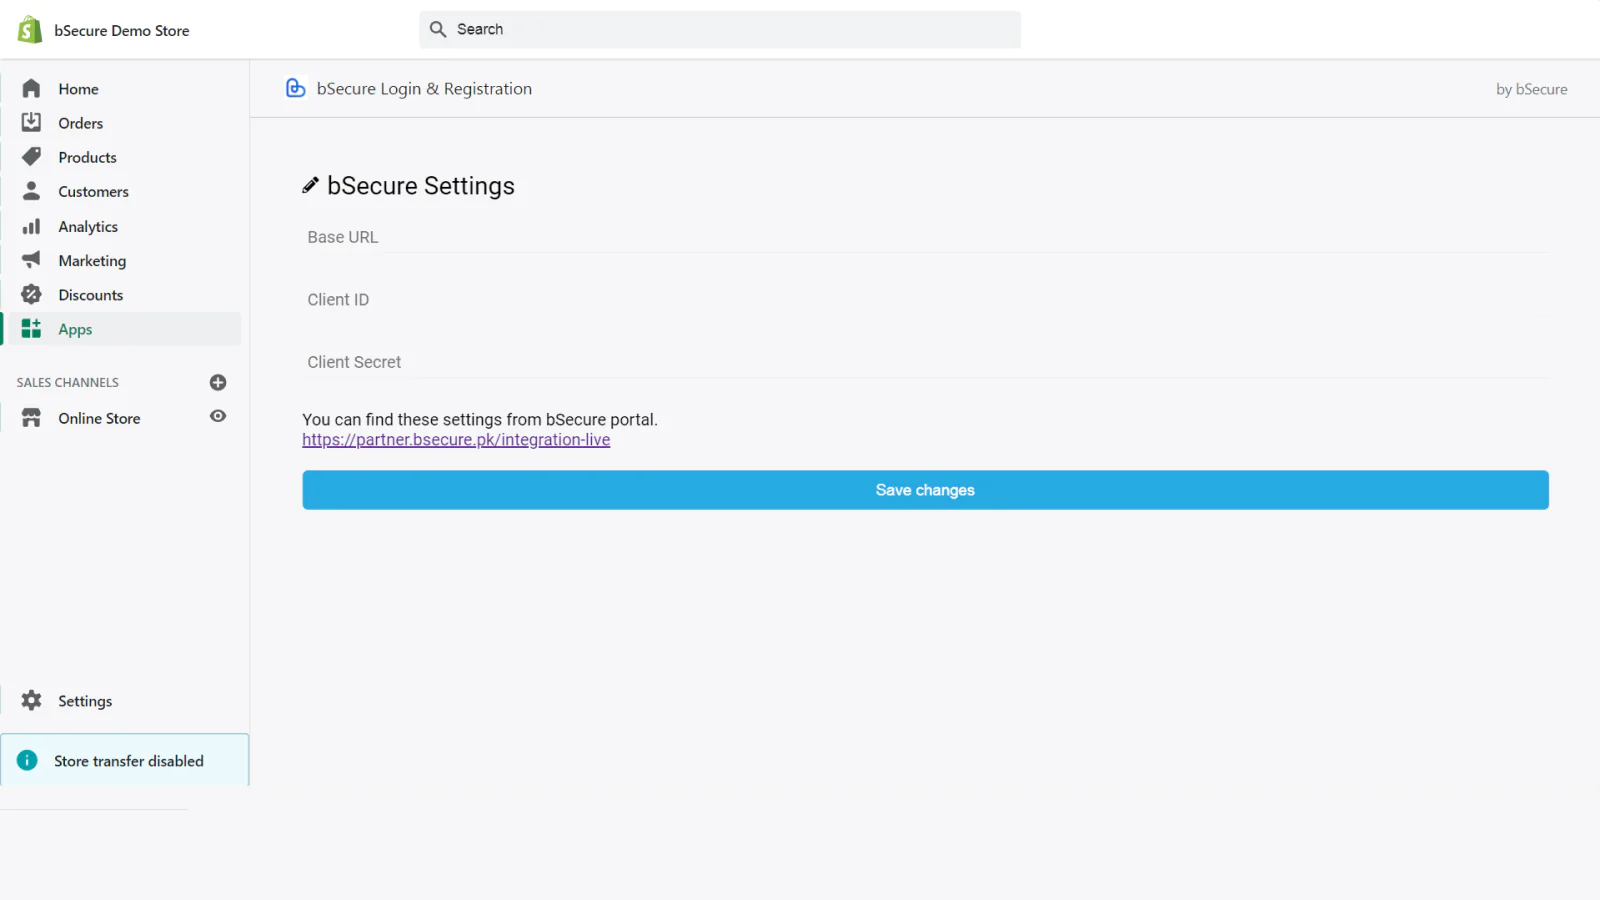Open the partner.bsecure.pk integration link
Viewport: 1600px width, 900px height.
tap(456, 440)
